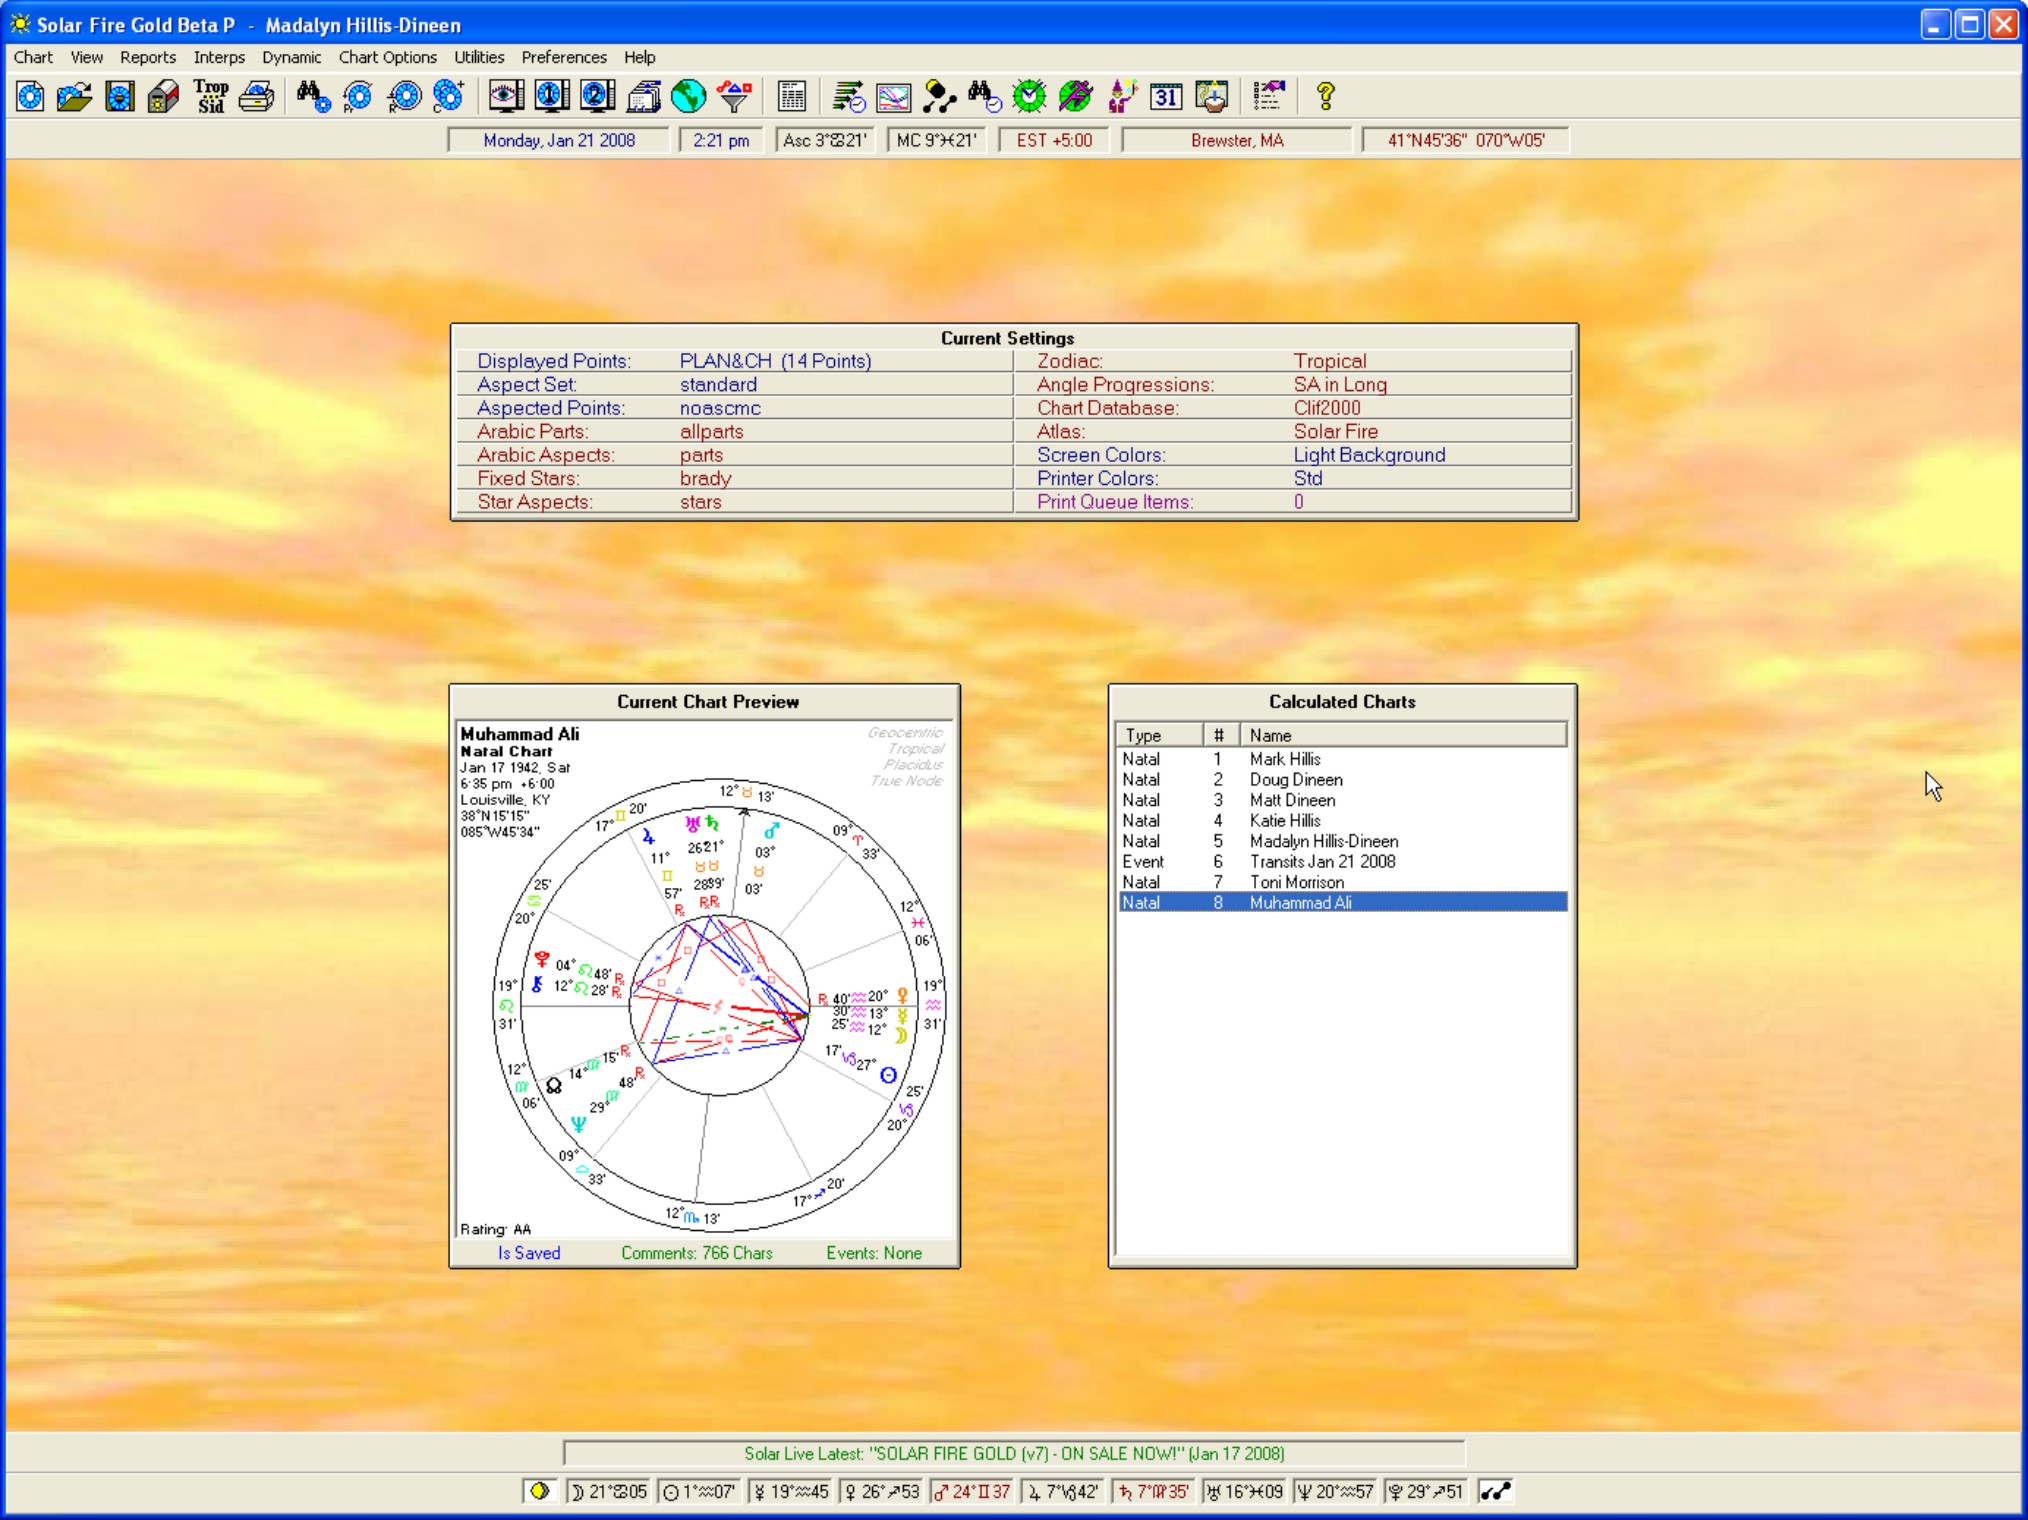Expand the Screen Colors dropdown setting
2028x1520 pixels.
(1369, 455)
